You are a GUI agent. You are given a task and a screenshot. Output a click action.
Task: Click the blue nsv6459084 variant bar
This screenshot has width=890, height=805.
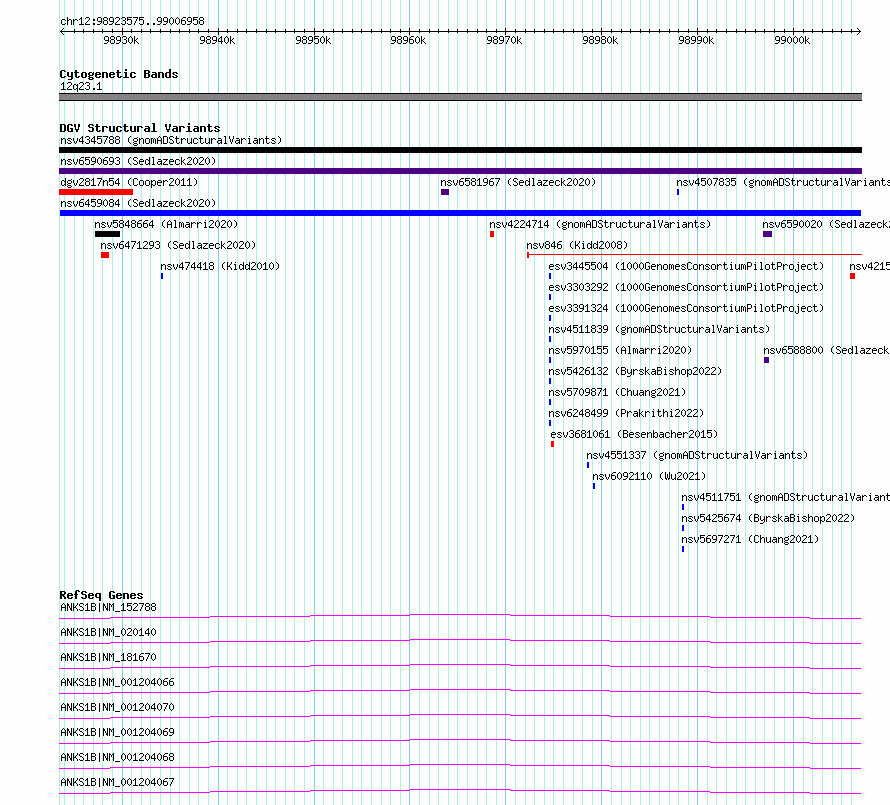coord(460,213)
